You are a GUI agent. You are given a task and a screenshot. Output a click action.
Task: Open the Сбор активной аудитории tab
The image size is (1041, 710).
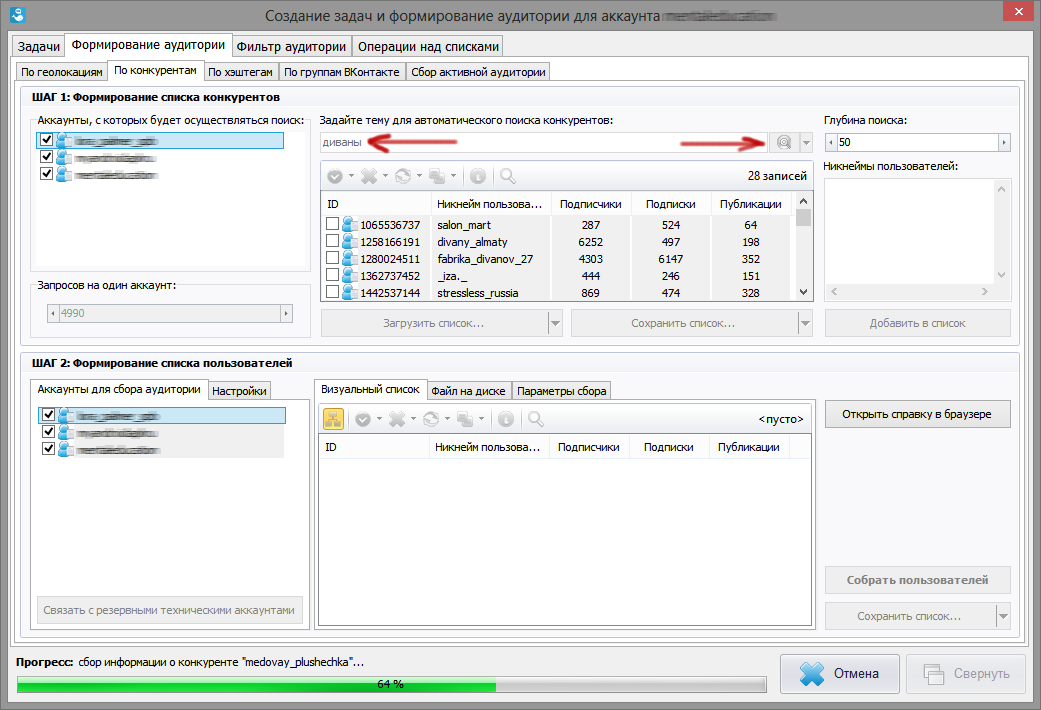point(478,72)
